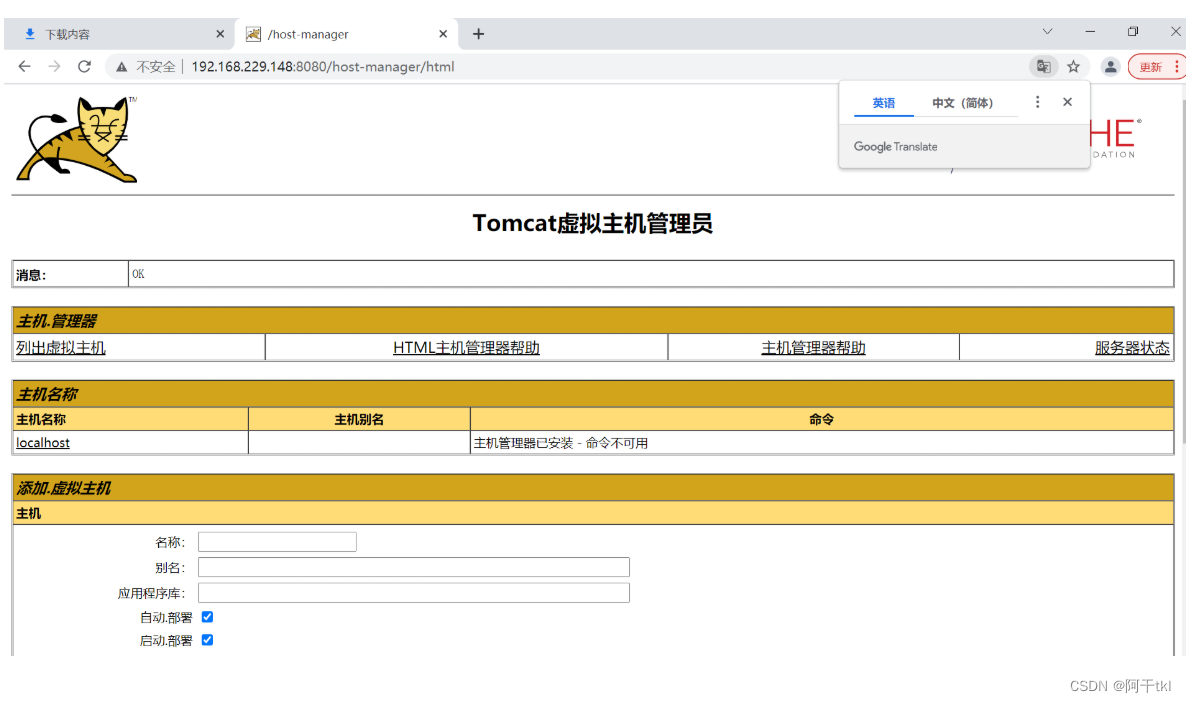
Task: Click the Tomcat cat logo
Action: (x=77, y=140)
